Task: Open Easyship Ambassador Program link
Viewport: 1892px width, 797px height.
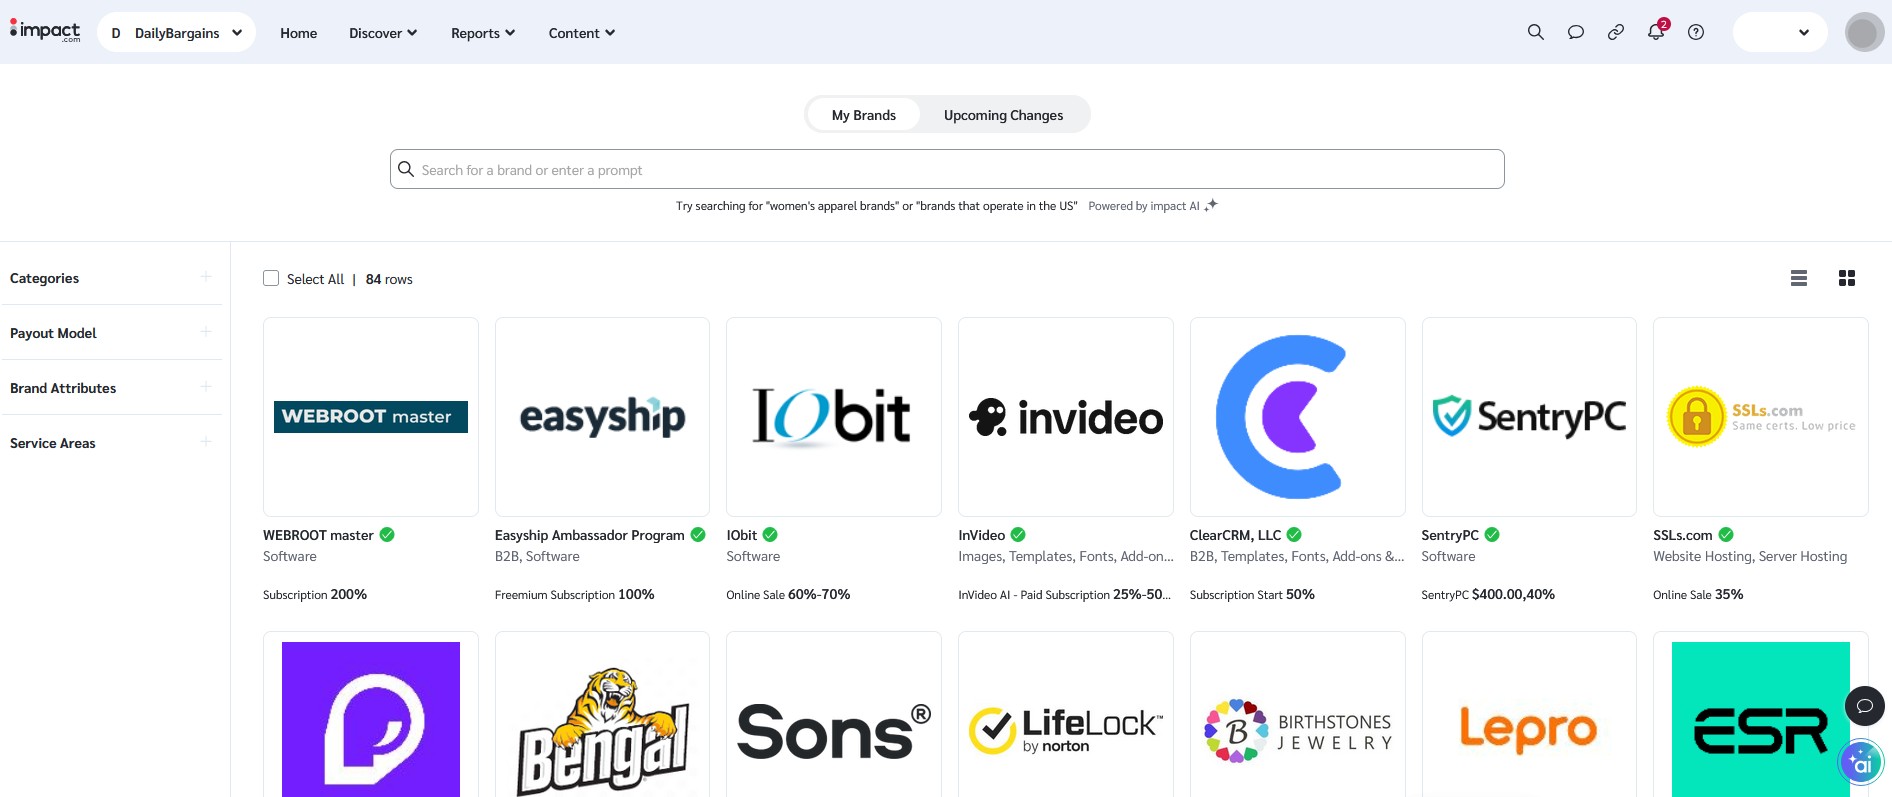Action: (590, 535)
